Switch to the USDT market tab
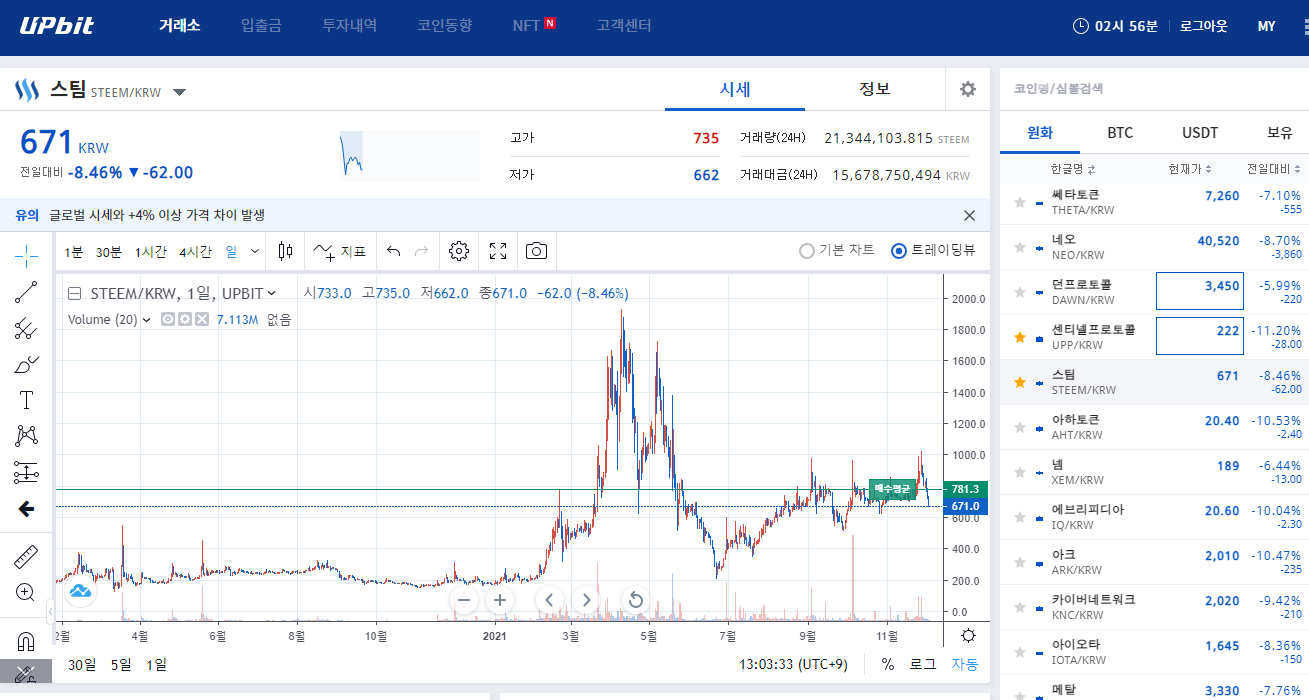The height and width of the screenshot is (700, 1309). coord(1200,133)
